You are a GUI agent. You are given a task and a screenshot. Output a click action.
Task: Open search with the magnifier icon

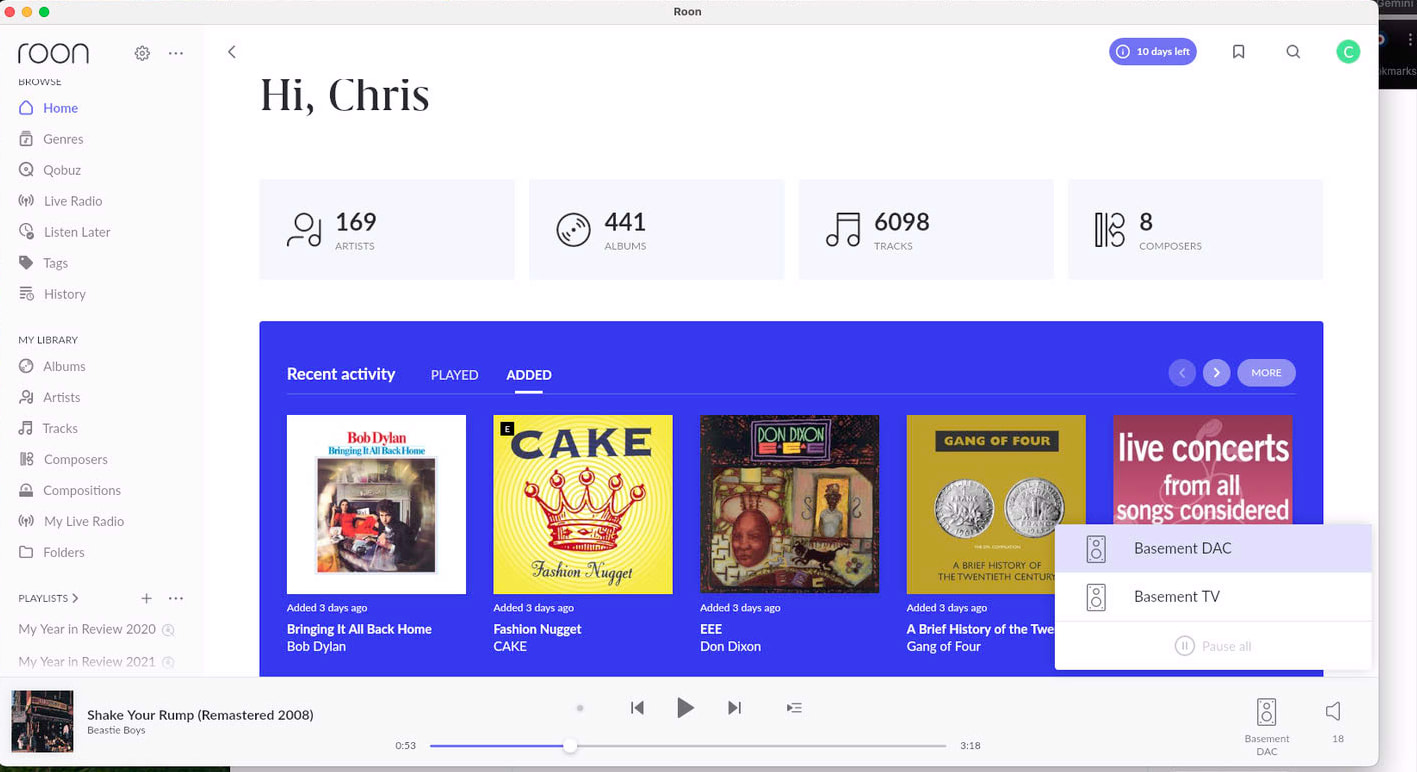[x=1293, y=52]
